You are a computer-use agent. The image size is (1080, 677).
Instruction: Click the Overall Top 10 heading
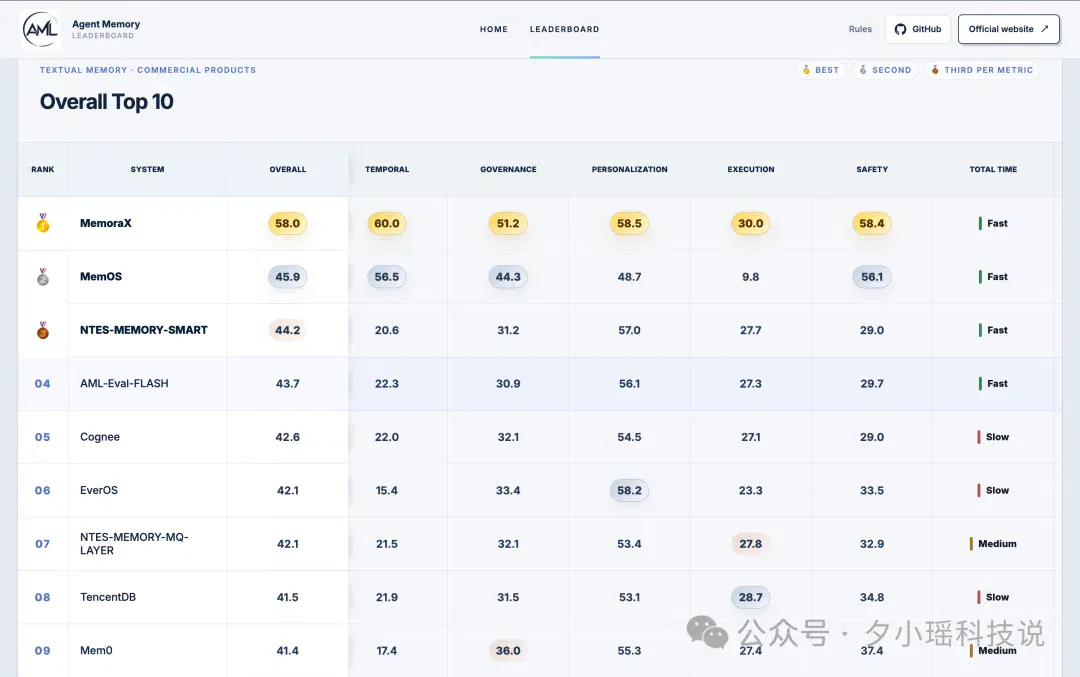pyautogui.click(x=107, y=102)
